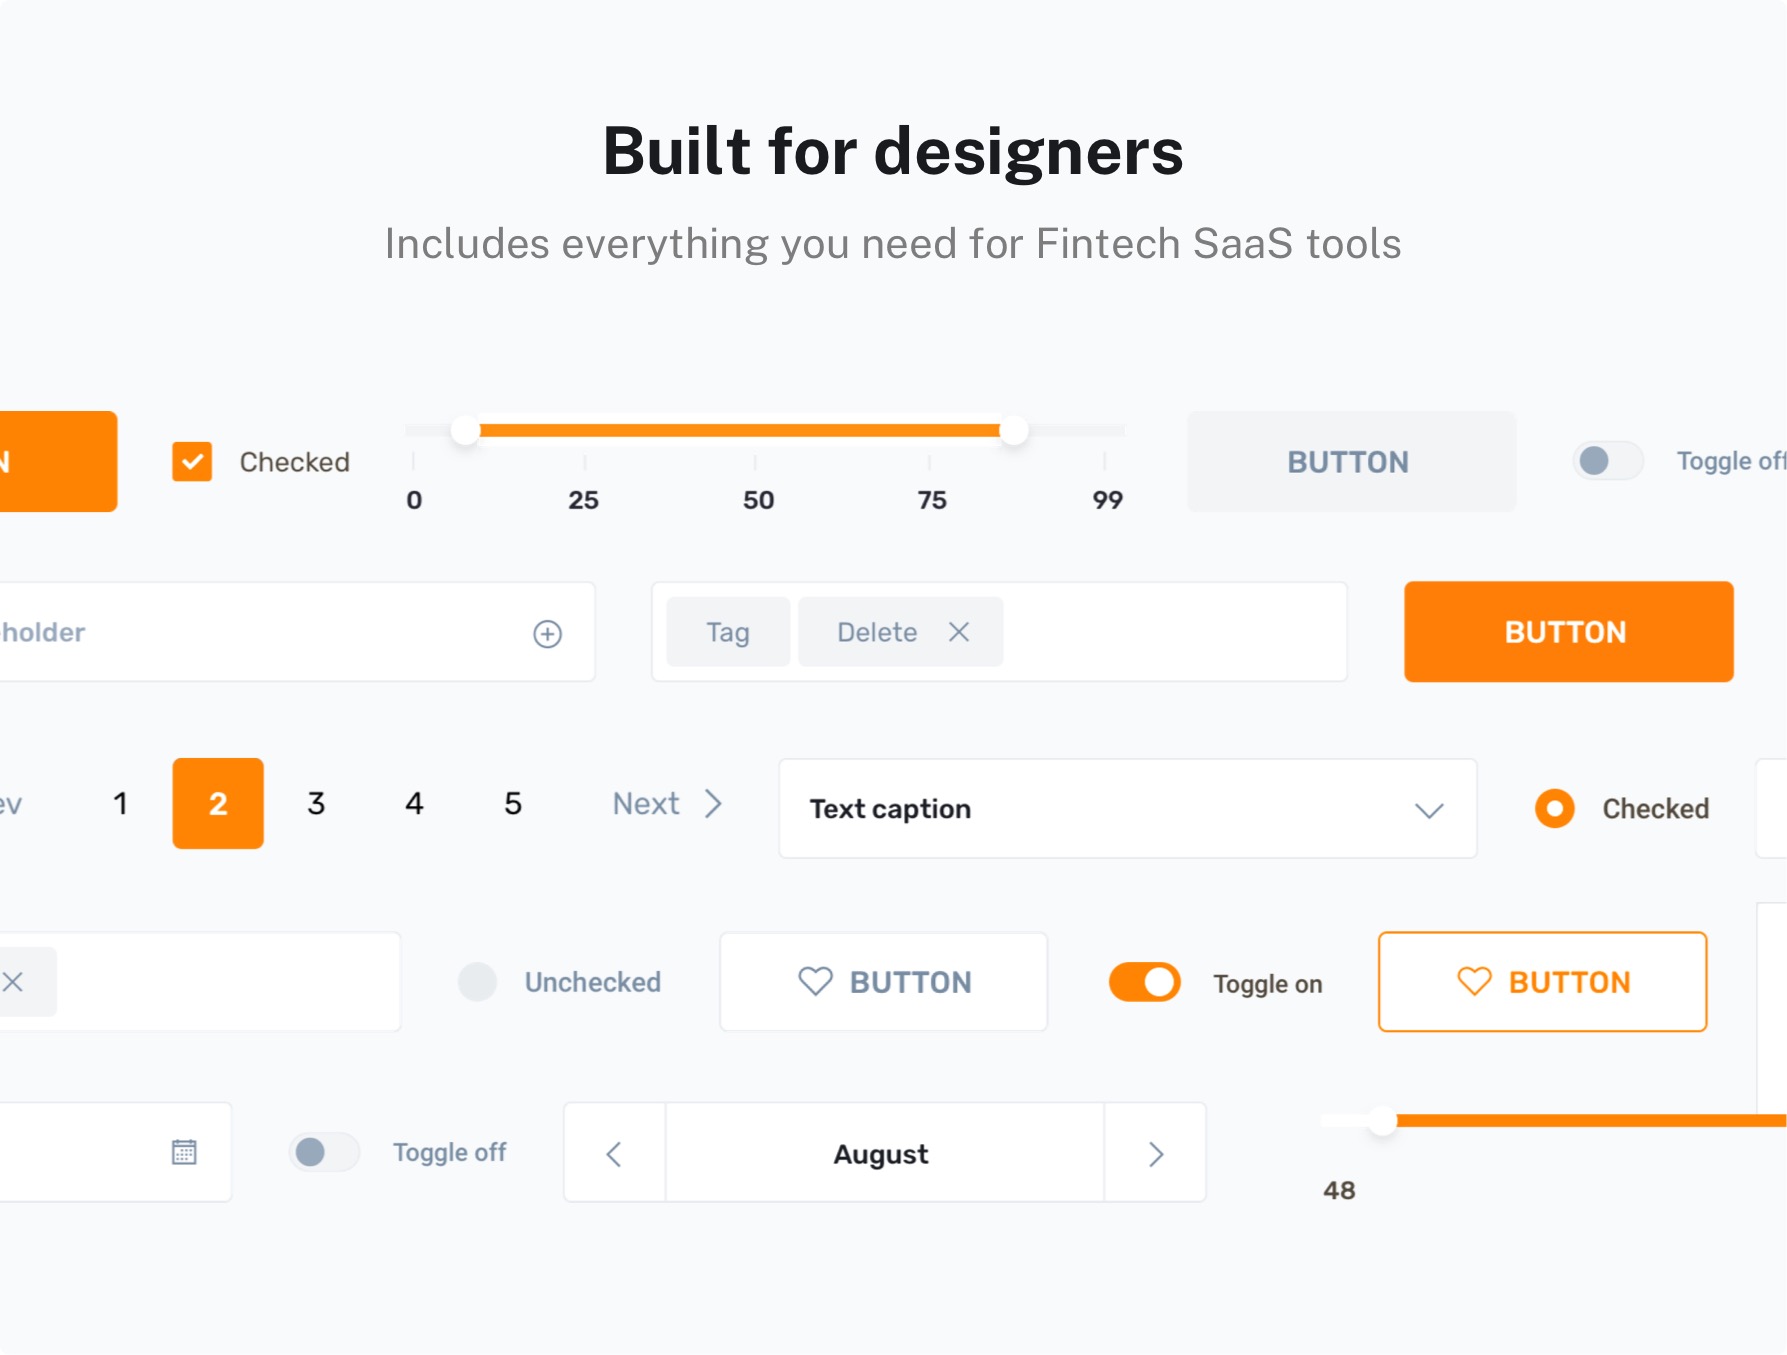Turn off the Toggle on switch
This screenshot has width=1787, height=1355.
[x=1145, y=982]
